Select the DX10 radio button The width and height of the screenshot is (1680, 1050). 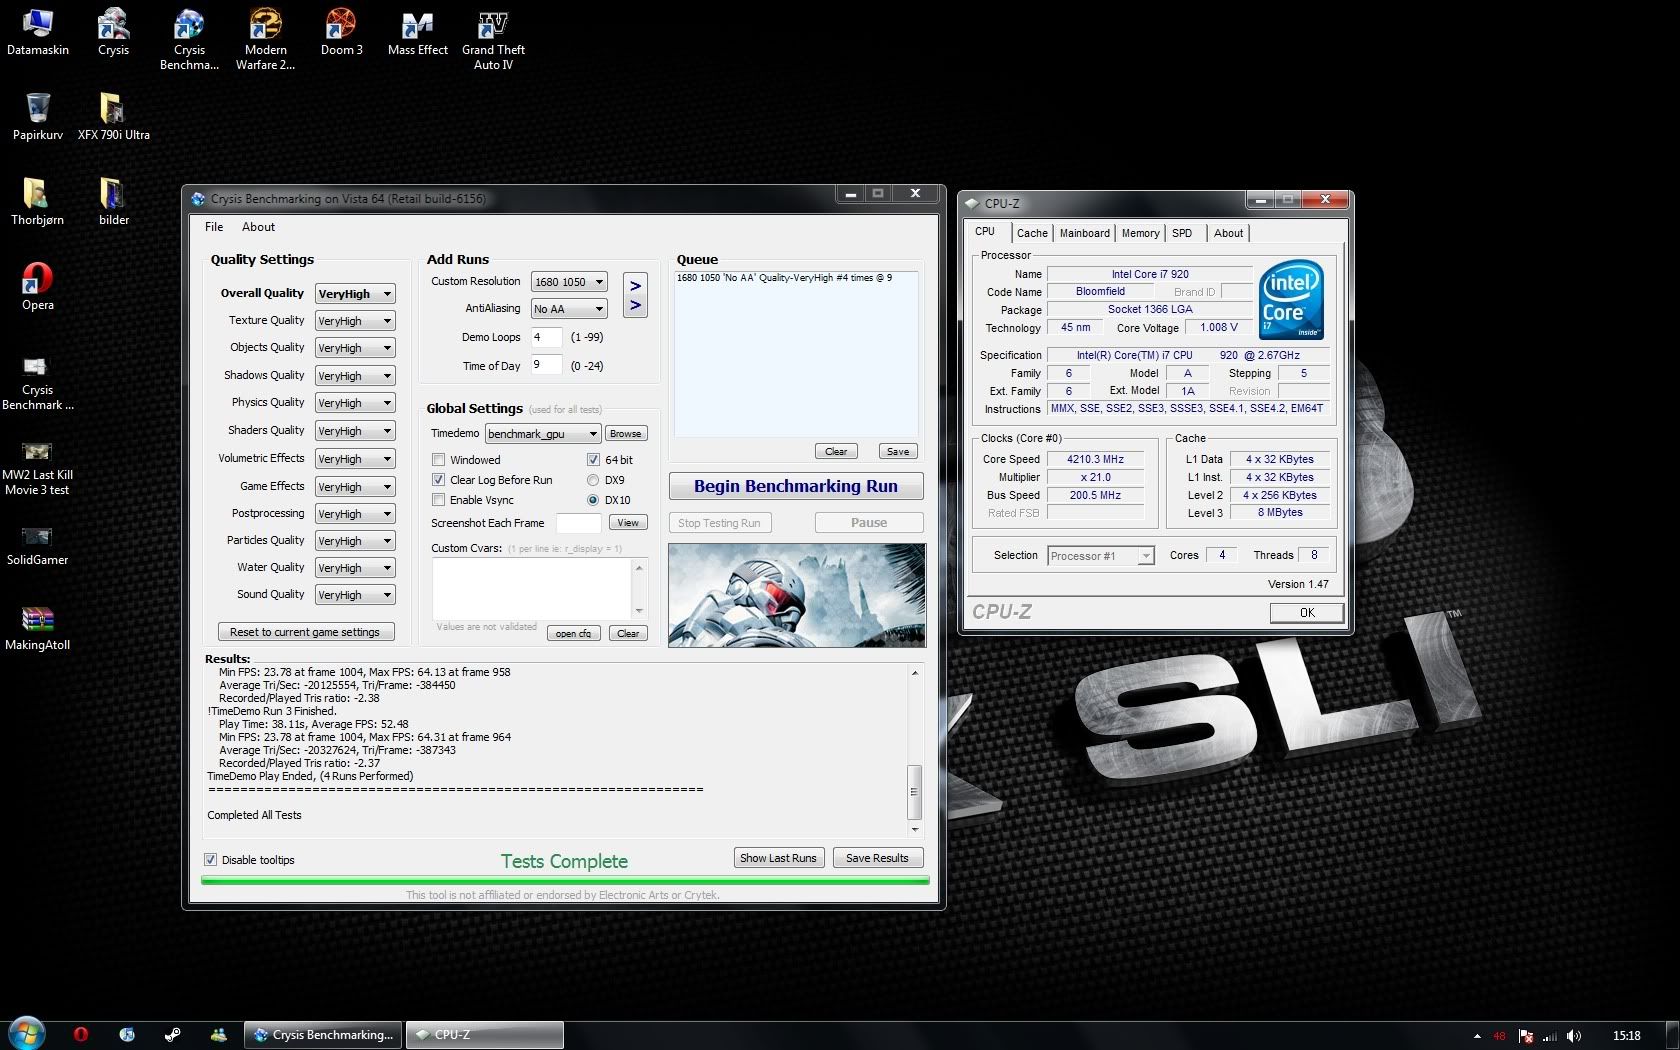(593, 500)
